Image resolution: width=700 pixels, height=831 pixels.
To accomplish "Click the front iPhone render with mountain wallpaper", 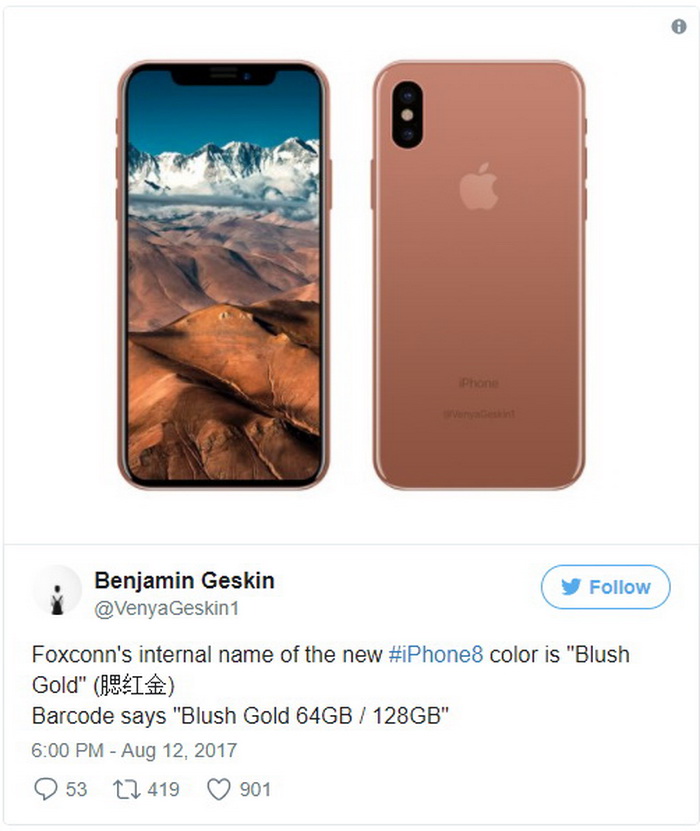I will 224,275.
